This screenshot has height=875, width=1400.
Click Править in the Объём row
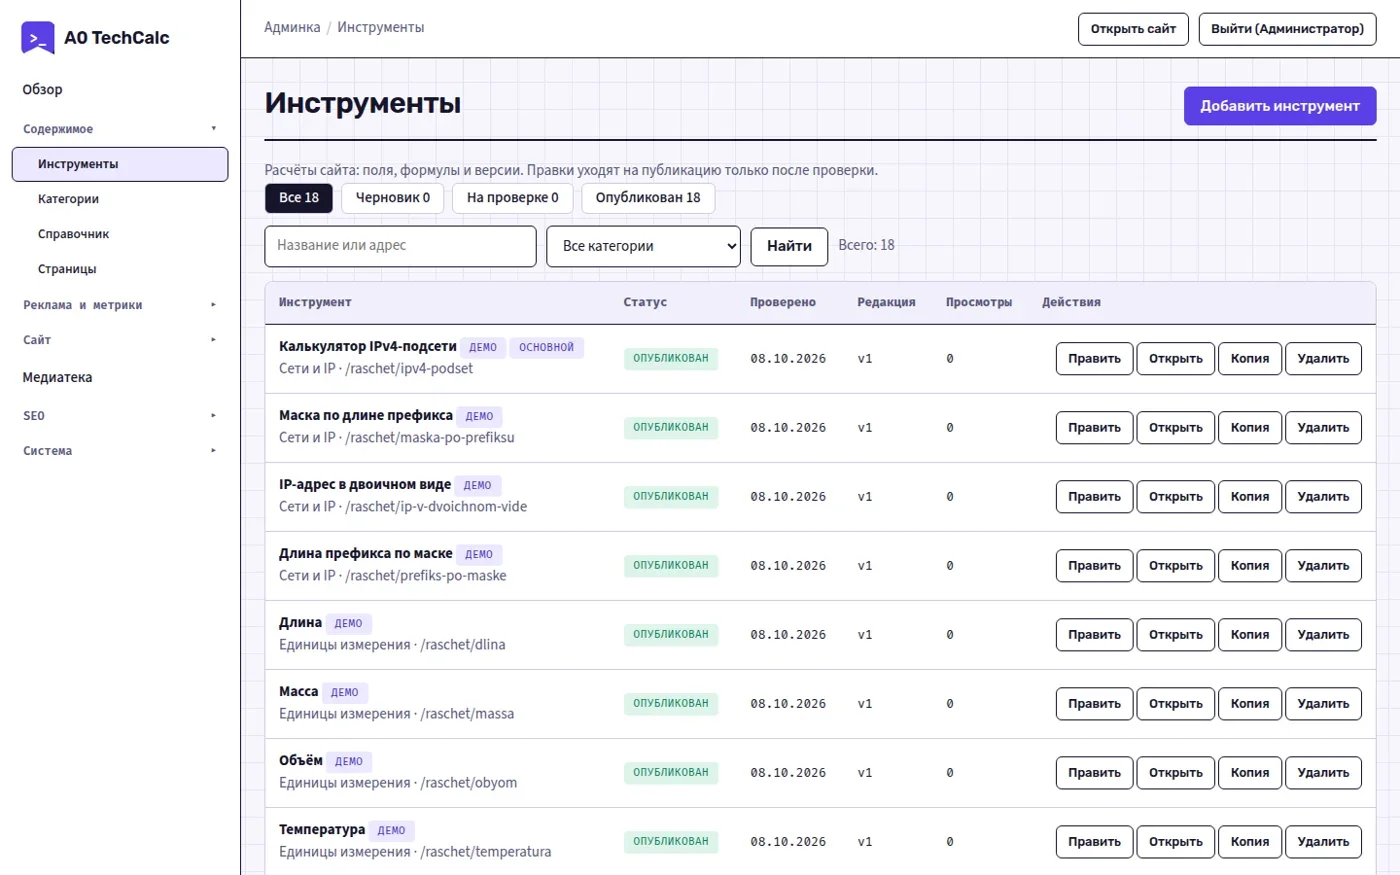tap(1094, 773)
